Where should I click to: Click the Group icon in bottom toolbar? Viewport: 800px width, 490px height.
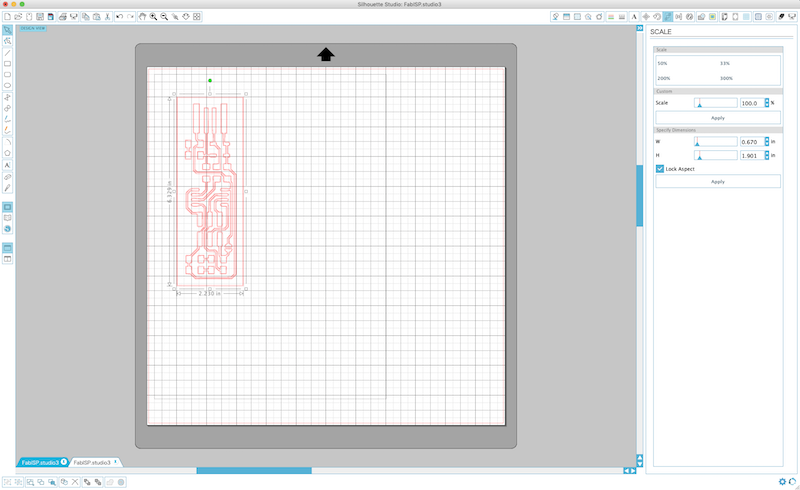pyautogui.click(x=7, y=482)
